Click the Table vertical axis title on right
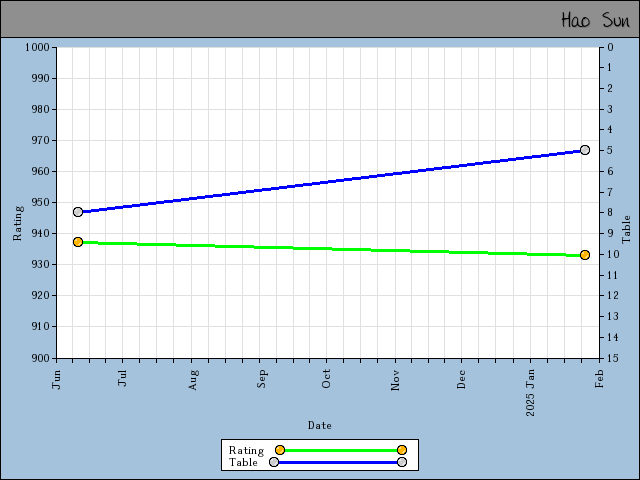This screenshot has width=640, height=480. (x=626, y=229)
